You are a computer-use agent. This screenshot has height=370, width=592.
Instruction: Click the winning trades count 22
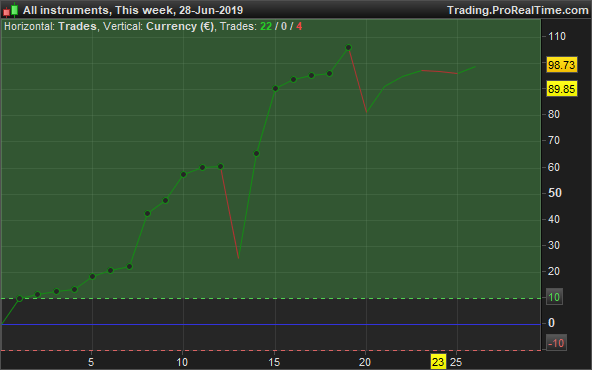pyautogui.click(x=266, y=26)
